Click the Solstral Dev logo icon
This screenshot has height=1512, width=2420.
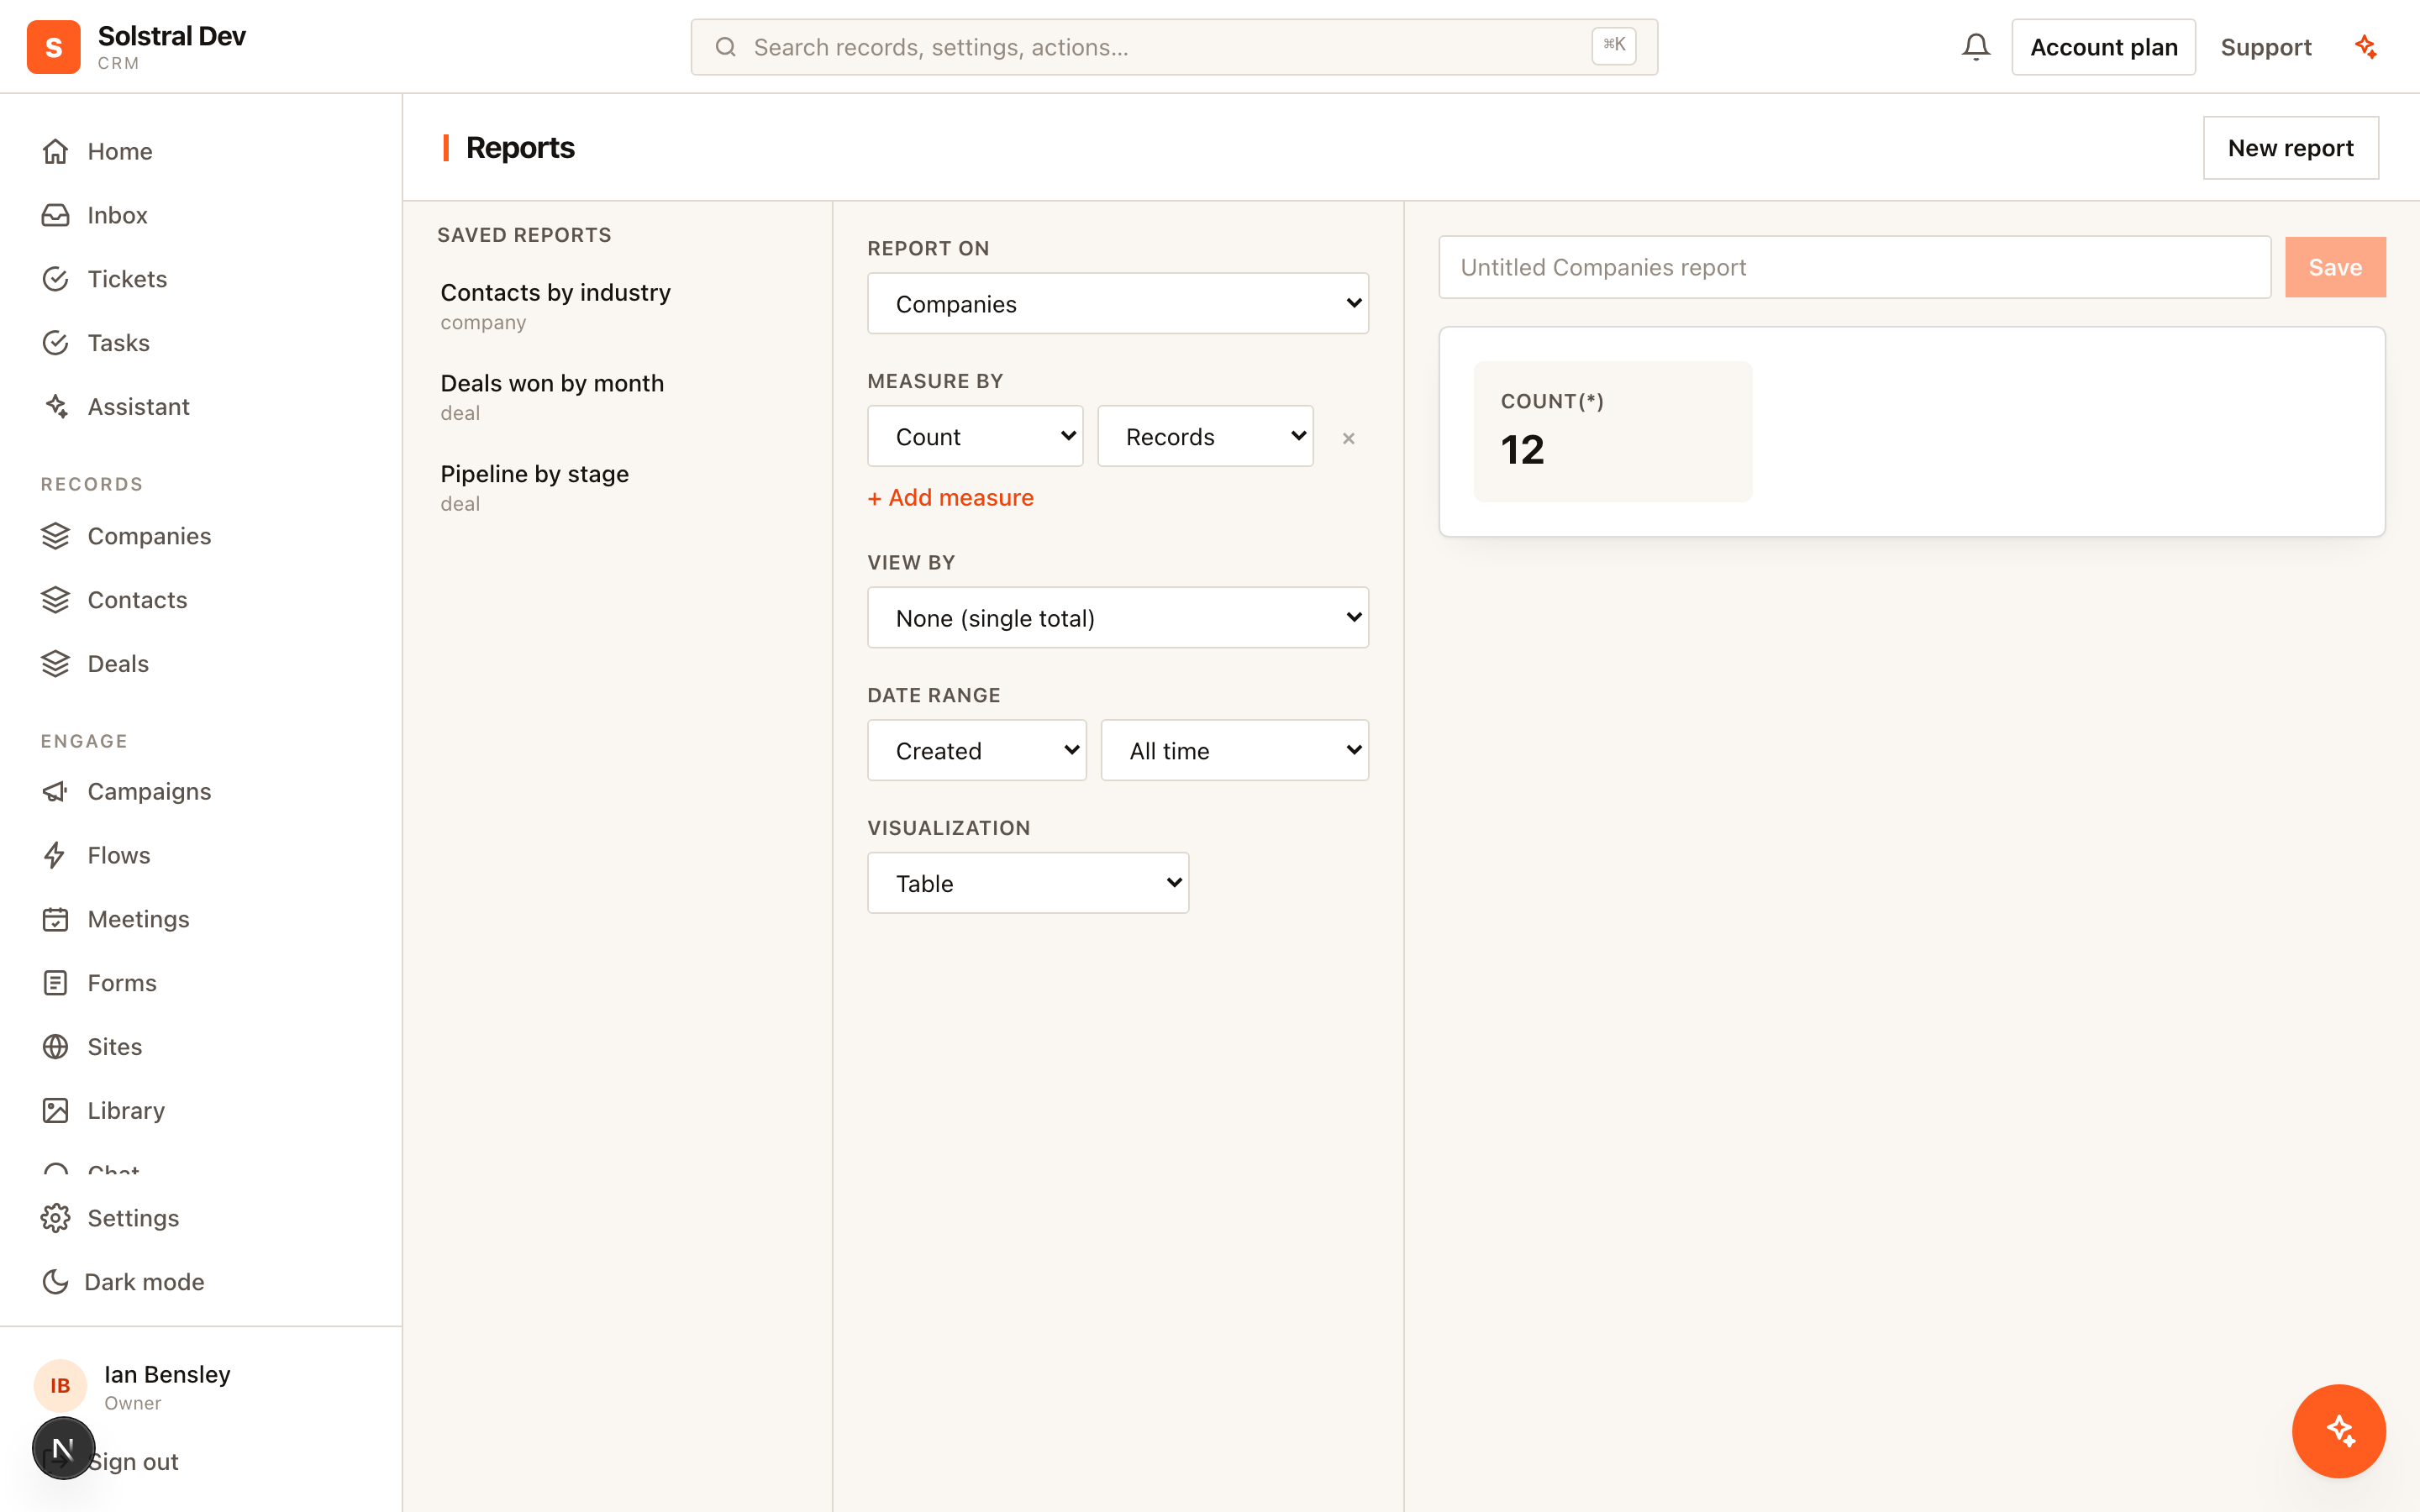click(x=54, y=47)
